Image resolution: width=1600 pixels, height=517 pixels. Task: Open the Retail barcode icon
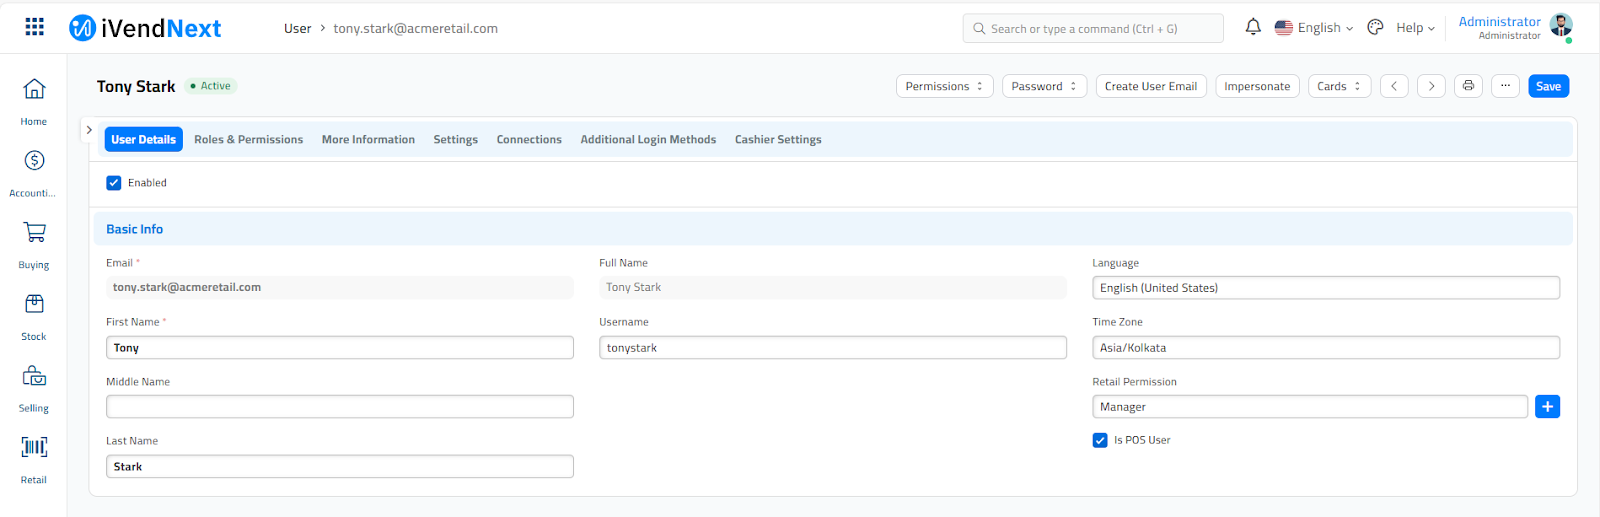(x=34, y=447)
